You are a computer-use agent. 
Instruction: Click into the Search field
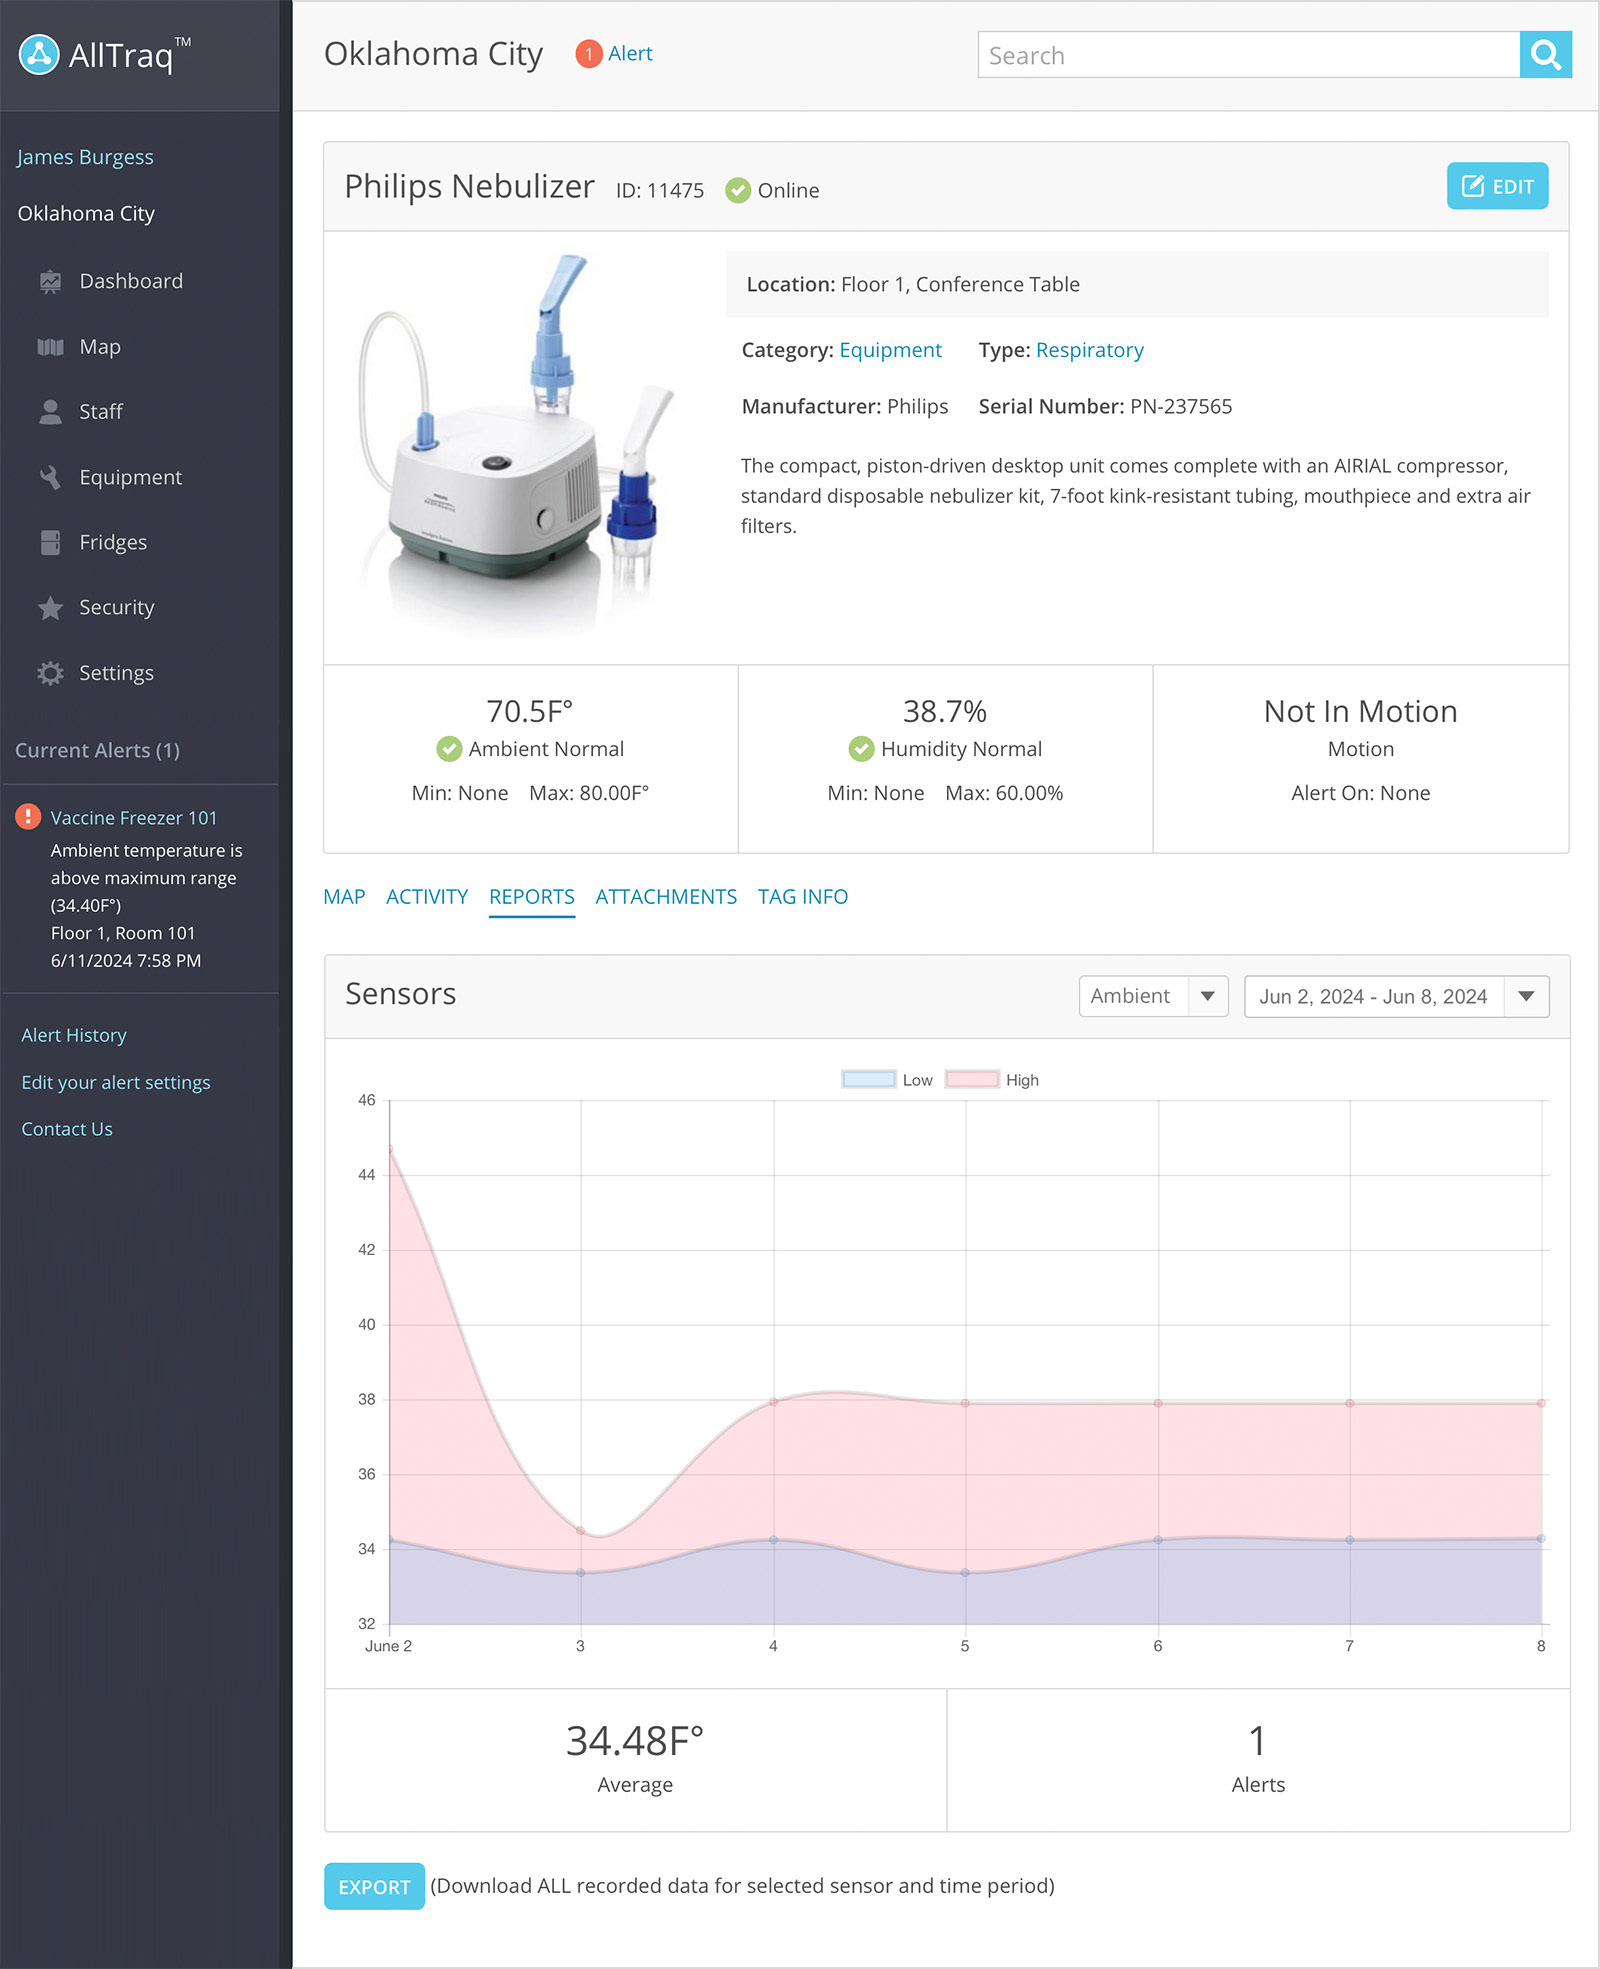(x=1248, y=55)
